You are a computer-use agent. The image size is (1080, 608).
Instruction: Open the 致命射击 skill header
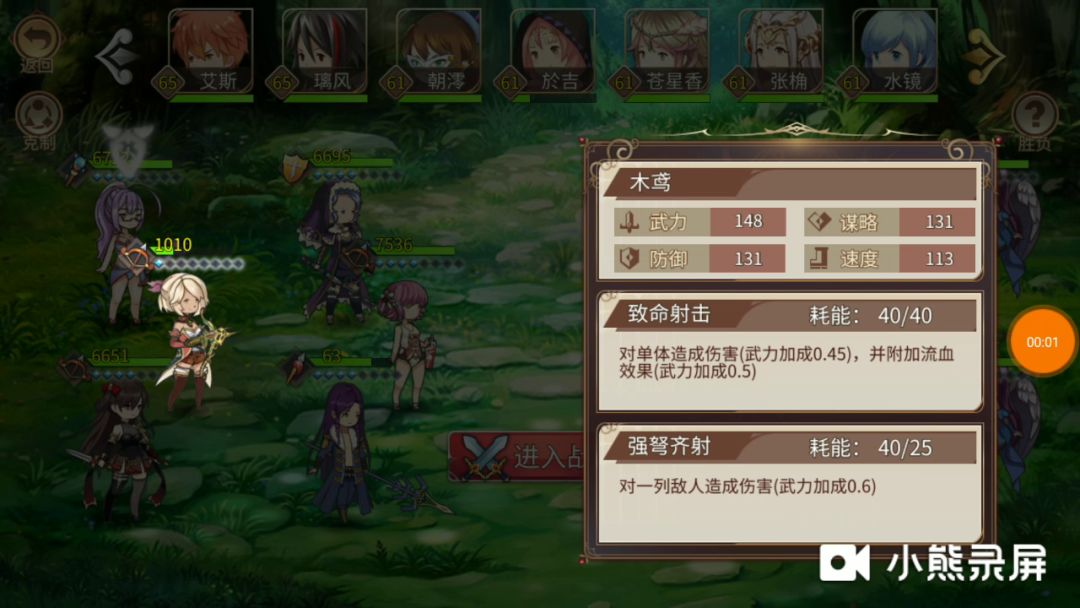pyautogui.click(x=789, y=315)
